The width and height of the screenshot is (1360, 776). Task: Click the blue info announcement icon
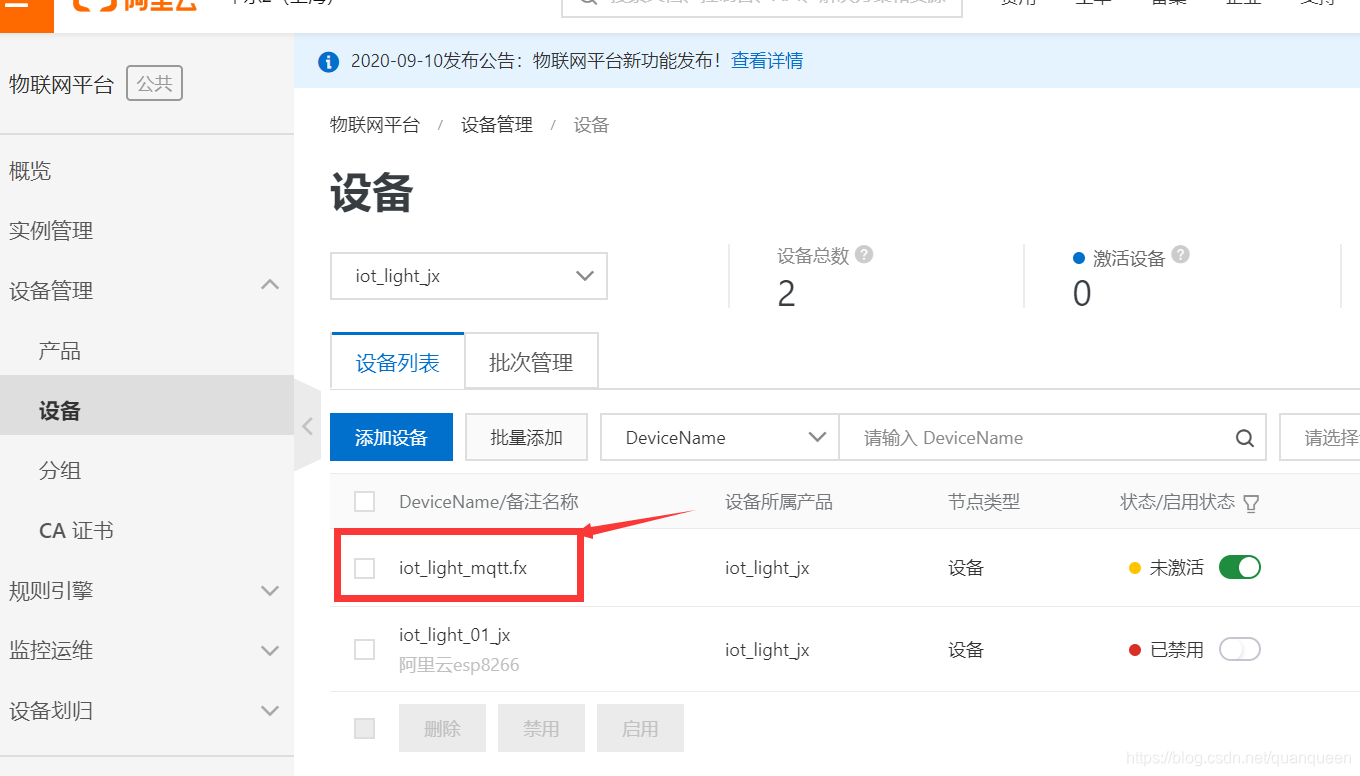328,62
